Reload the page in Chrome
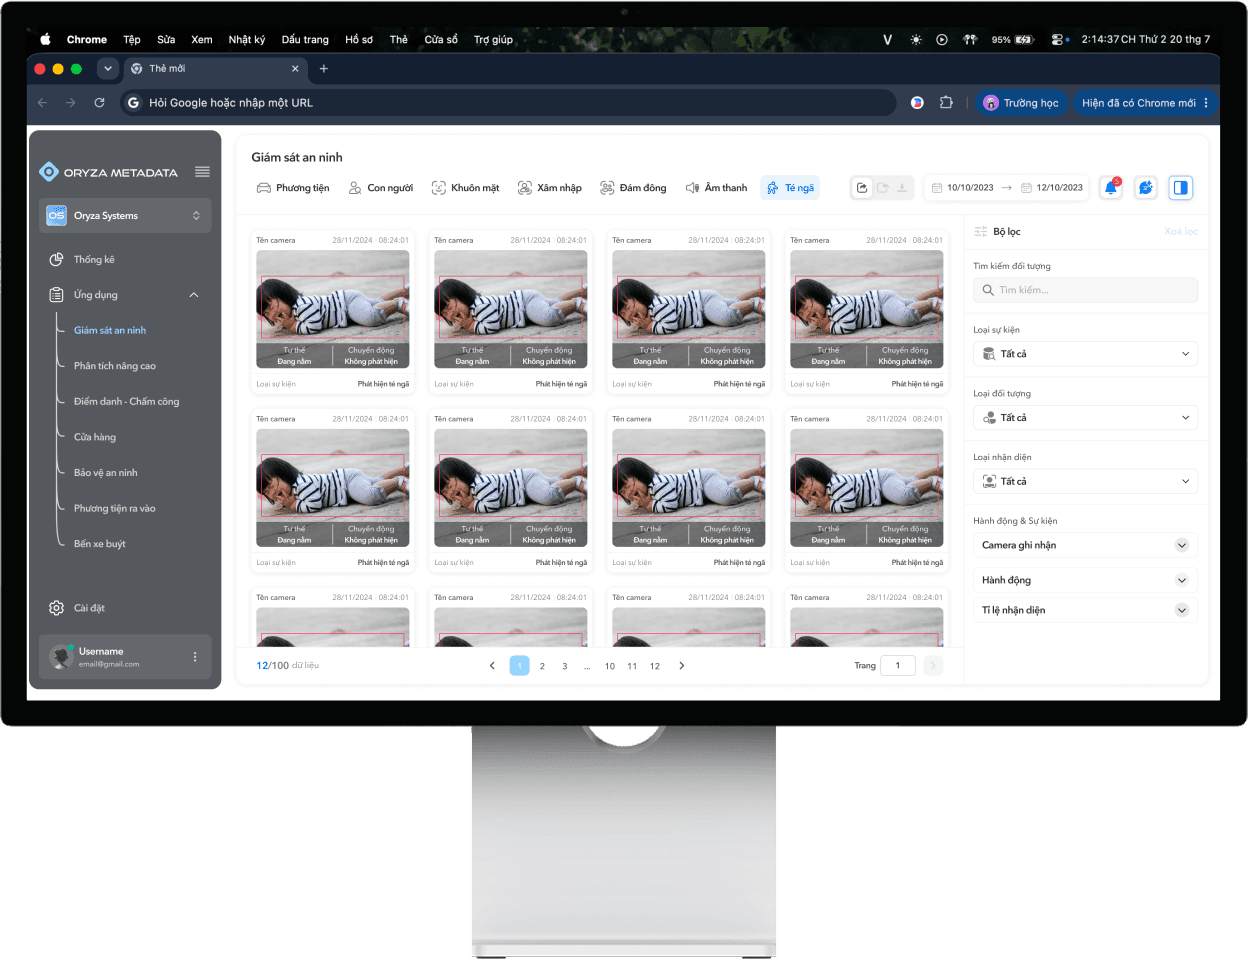1248x960 pixels. click(99, 103)
